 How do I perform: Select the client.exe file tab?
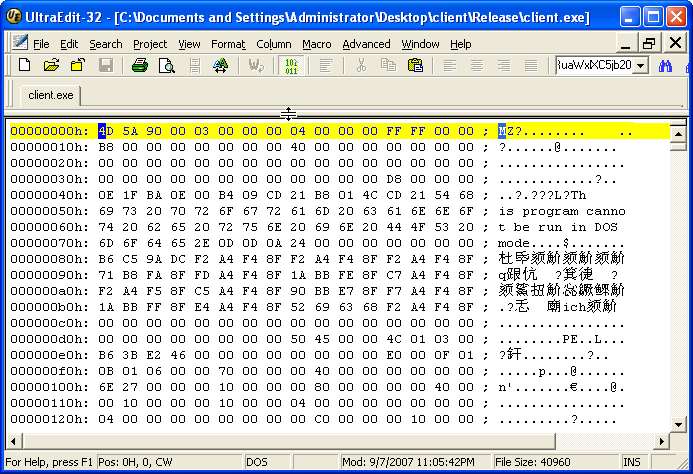(51, 95)
